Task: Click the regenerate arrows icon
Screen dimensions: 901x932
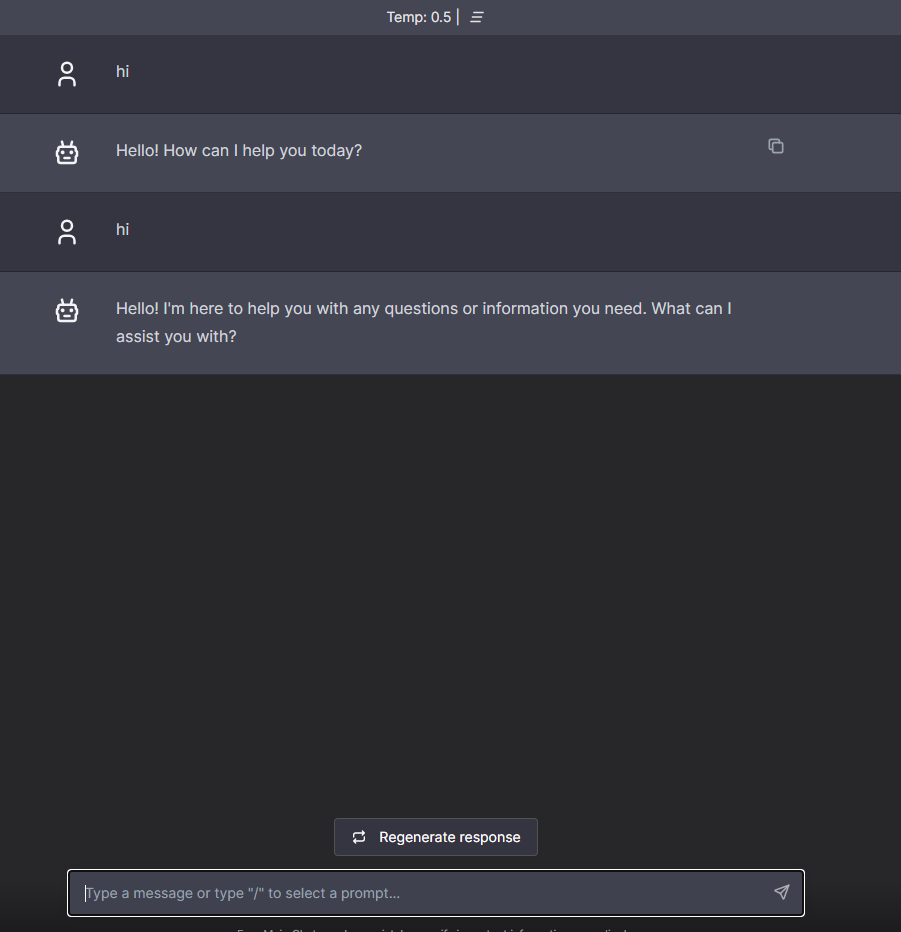Action: tap(359, 837)
